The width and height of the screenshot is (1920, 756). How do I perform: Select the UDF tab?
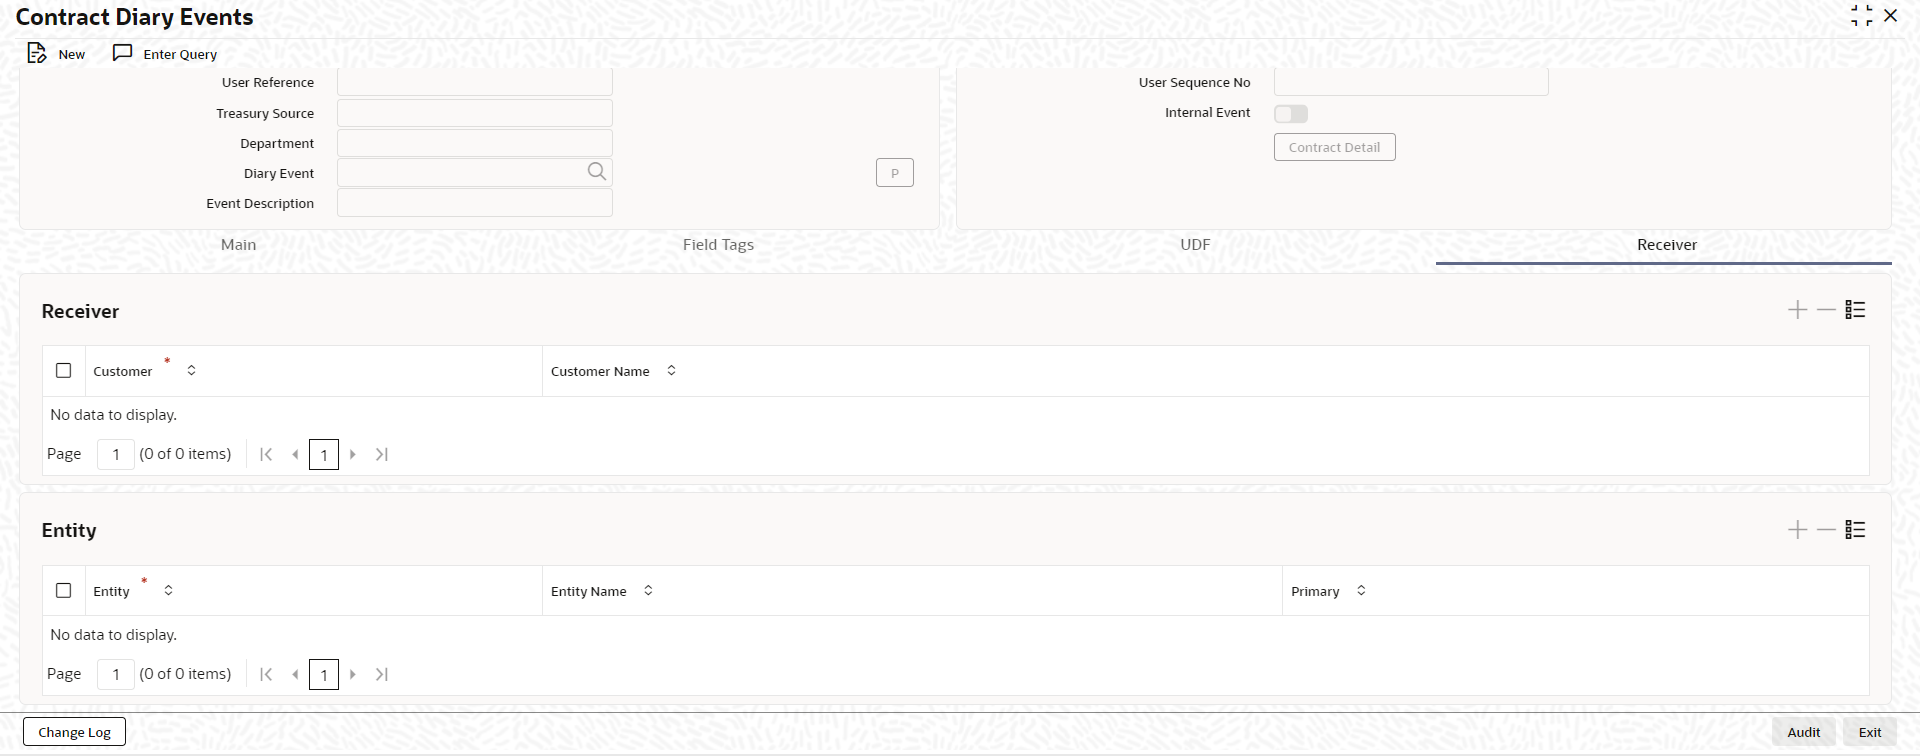pyautogui.click(x=1195, y=245)
